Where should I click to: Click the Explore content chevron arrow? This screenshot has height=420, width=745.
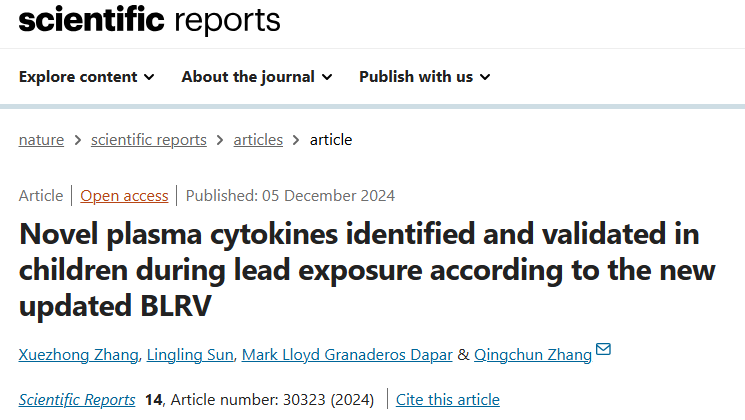tap(149, 77)
